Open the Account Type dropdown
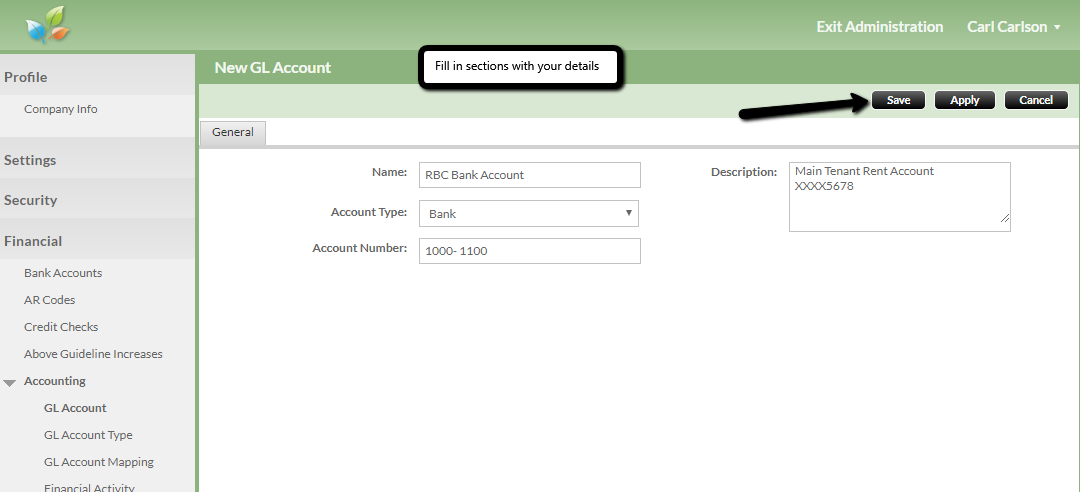Viewport: 1080px width, 492px height. [x=528, y=213]
